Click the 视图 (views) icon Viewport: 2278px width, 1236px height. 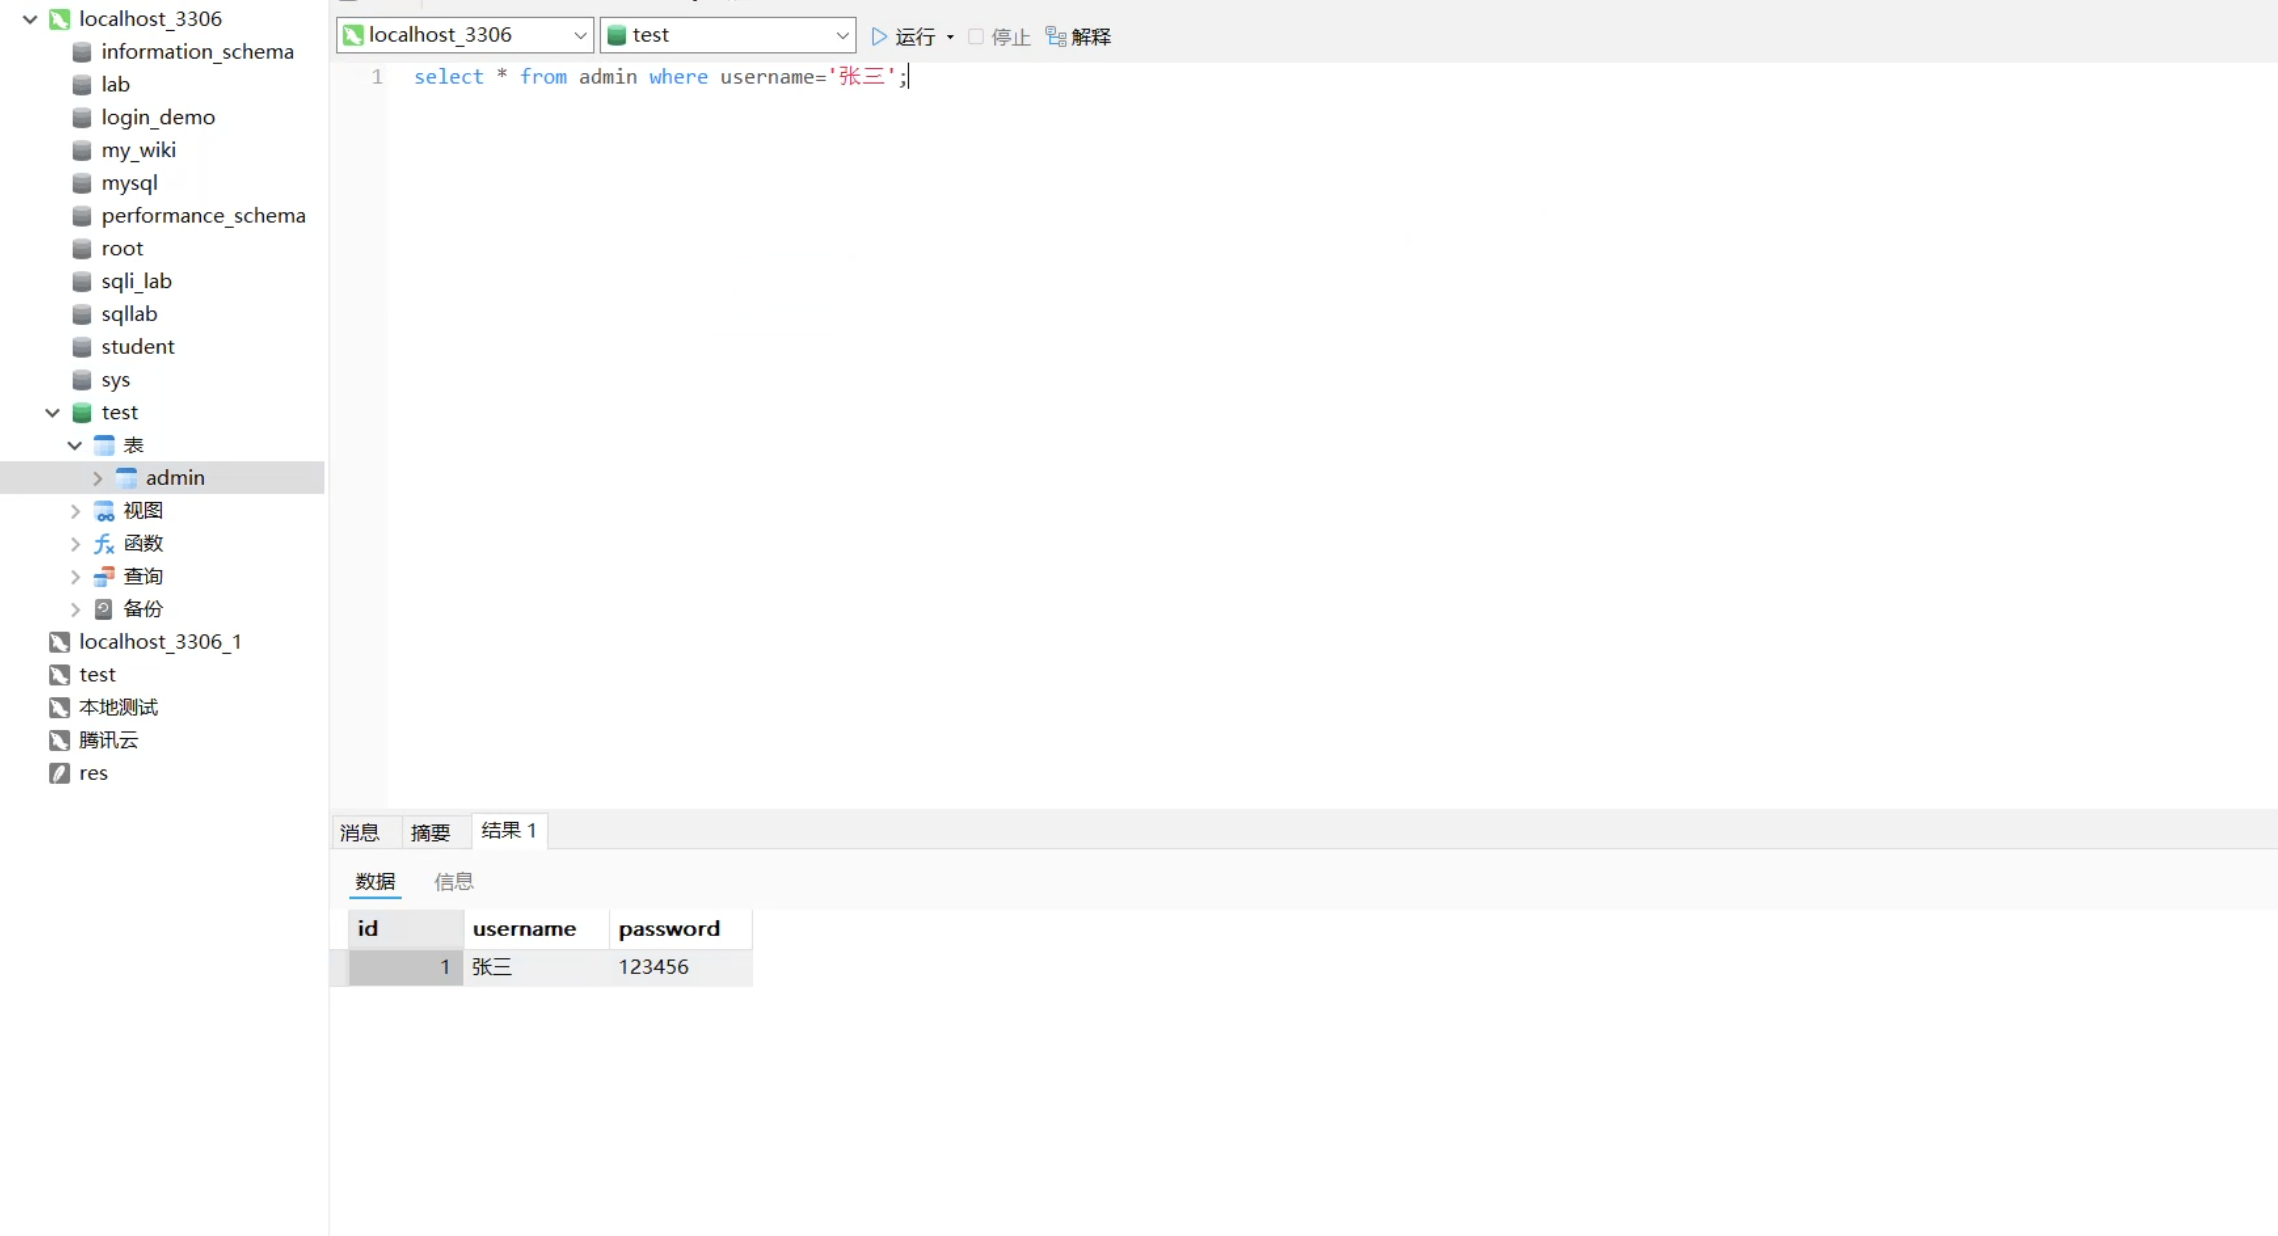click(x=104, y=511)
